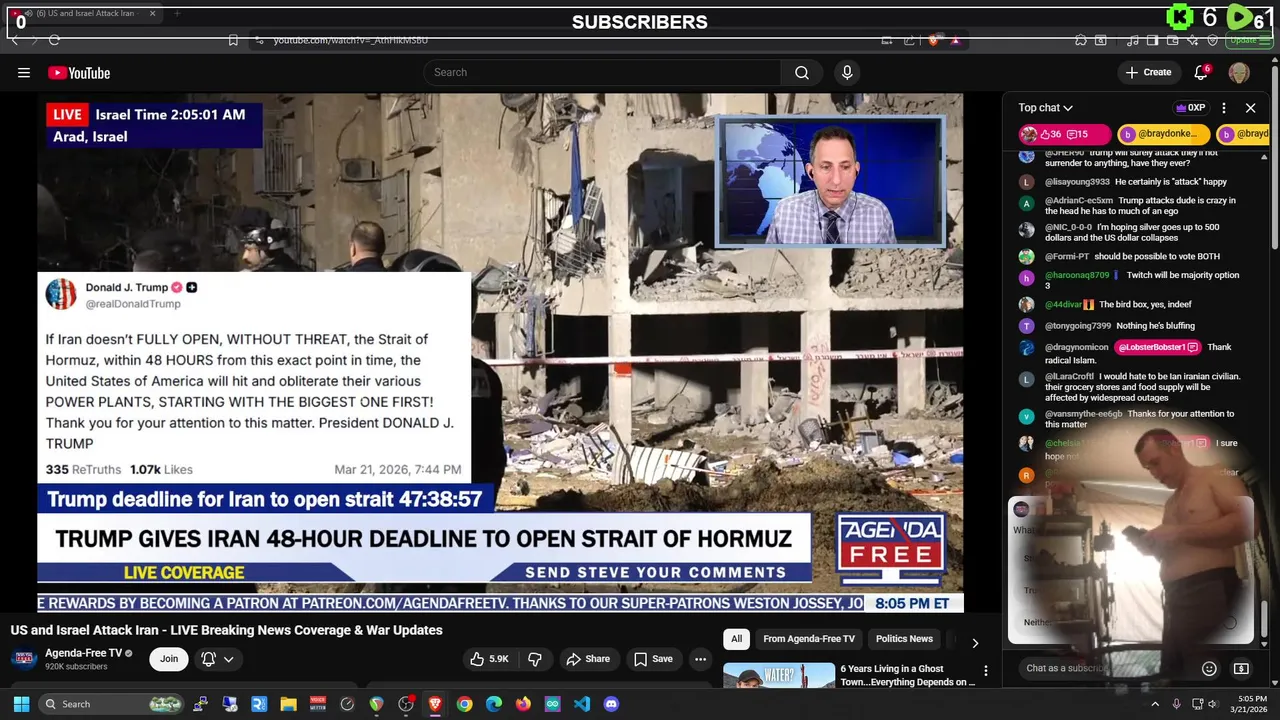Open YouTube notifications bell

click(1201, 72)
